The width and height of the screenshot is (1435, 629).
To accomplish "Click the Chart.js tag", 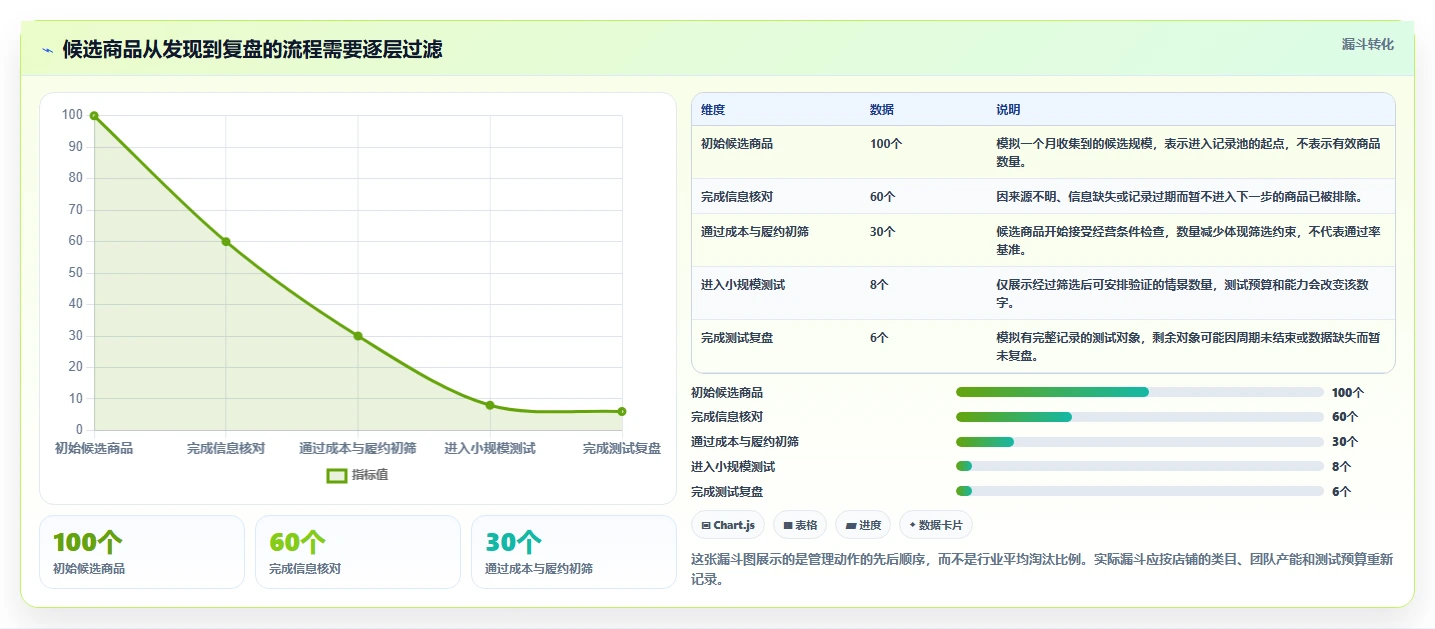I will [x=729, y=525].
